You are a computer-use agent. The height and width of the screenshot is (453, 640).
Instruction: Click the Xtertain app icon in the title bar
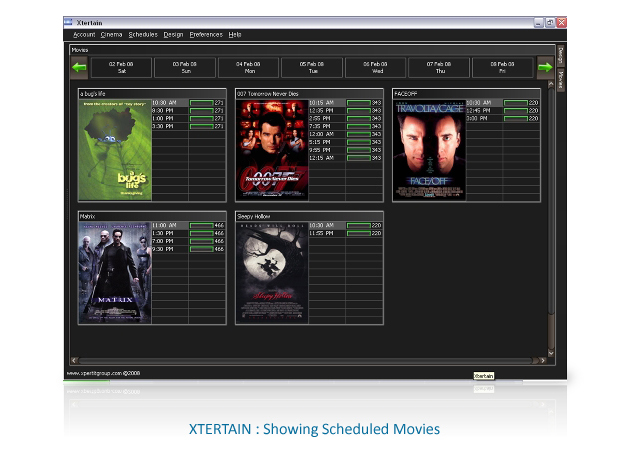click(69, 22)
